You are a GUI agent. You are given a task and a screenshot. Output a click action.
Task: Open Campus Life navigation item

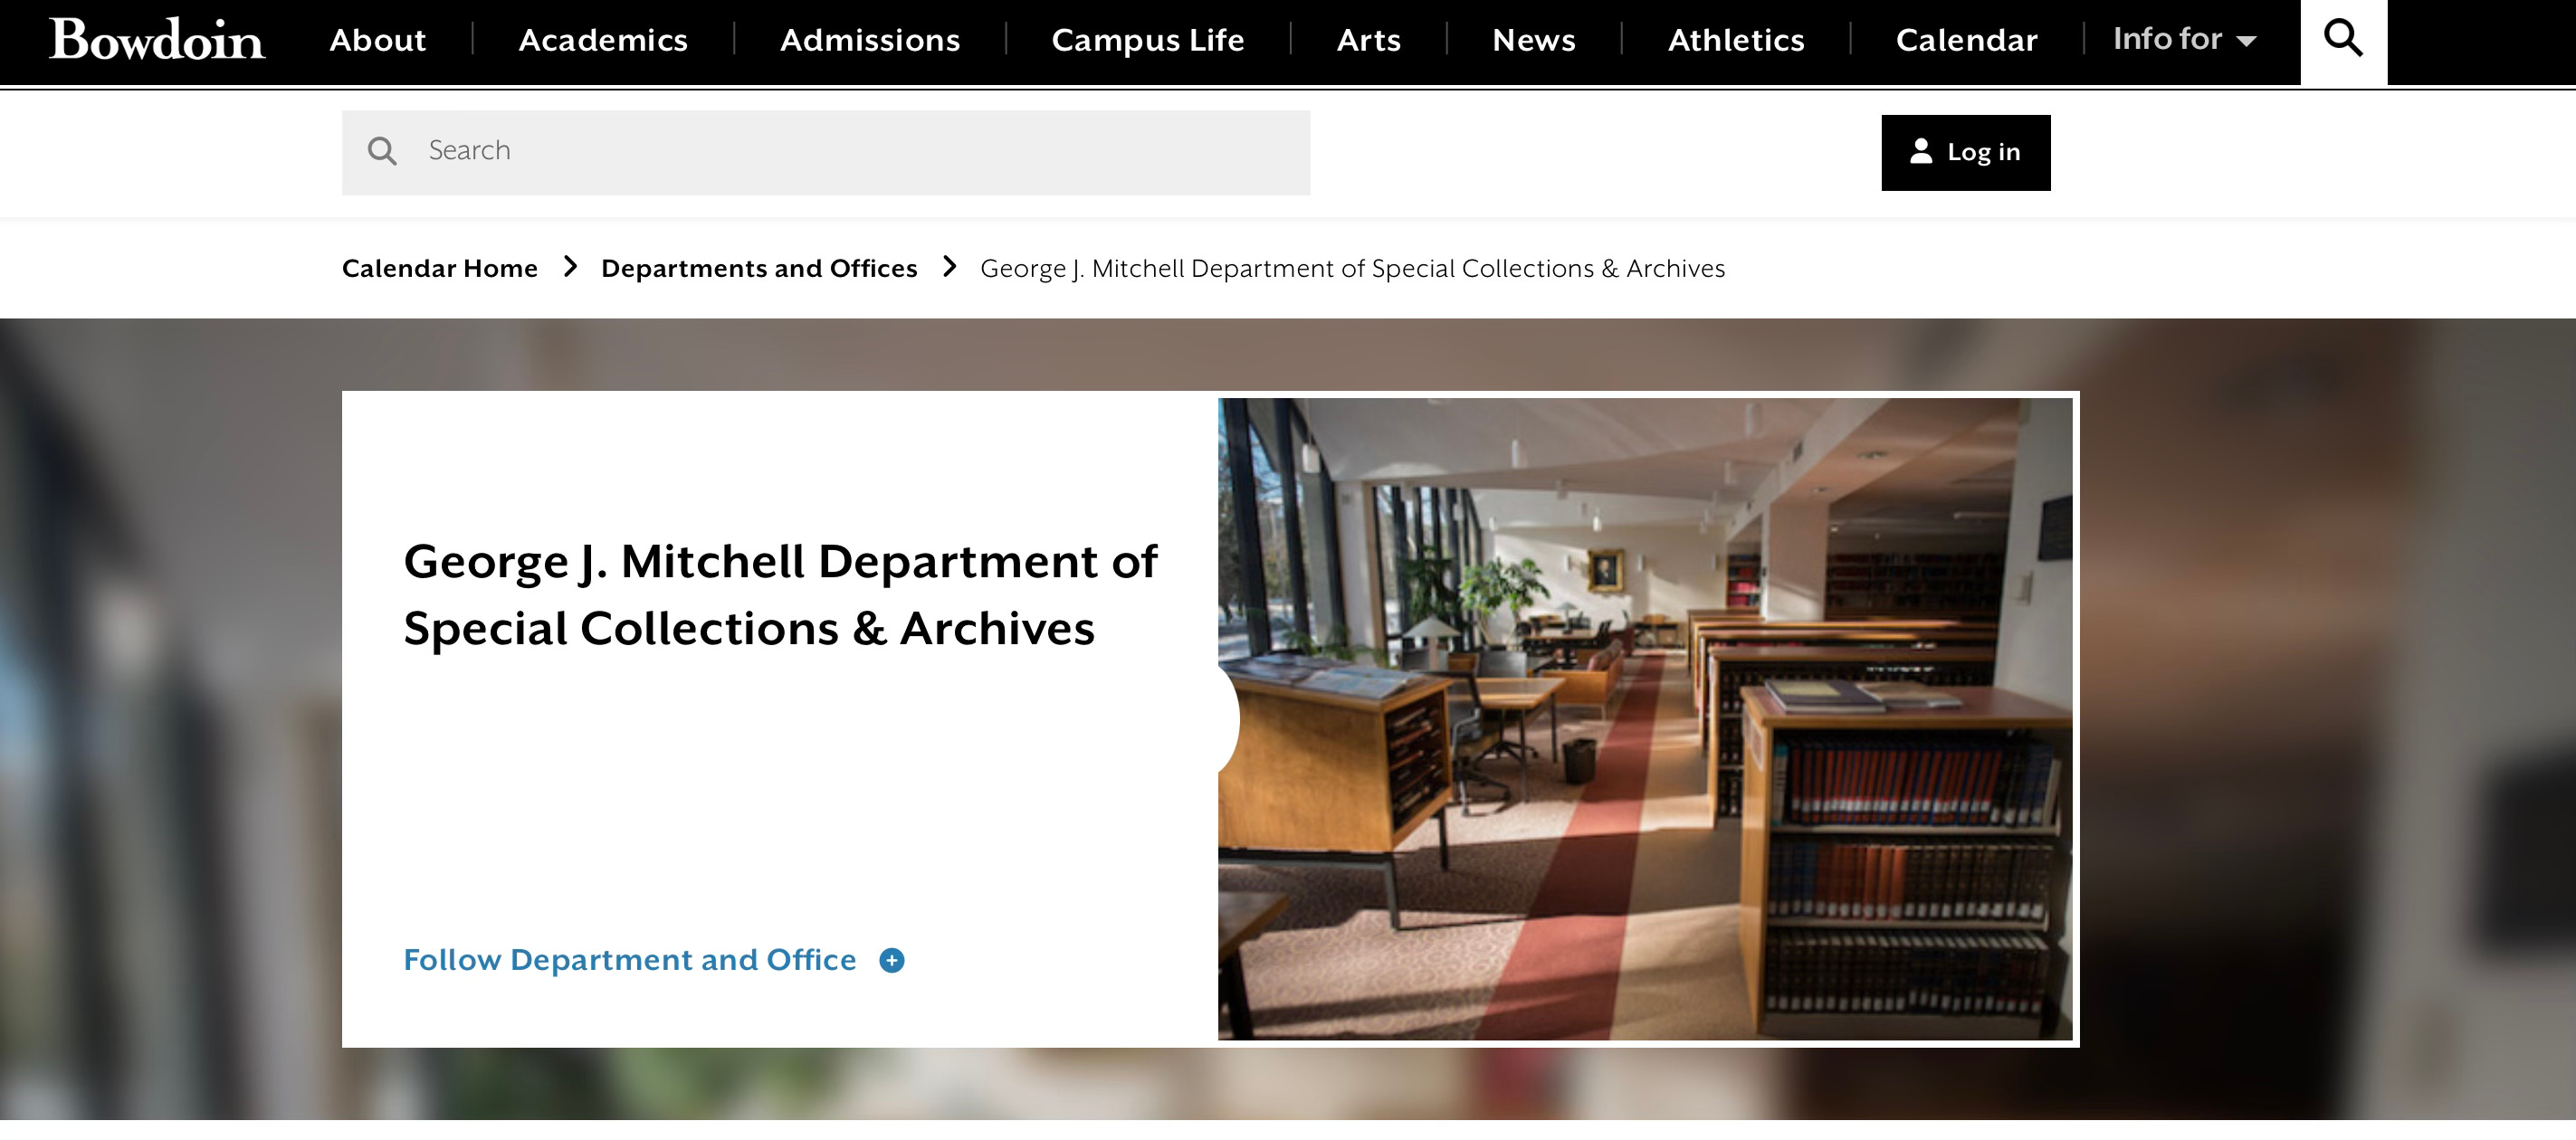click(1148, 40)
